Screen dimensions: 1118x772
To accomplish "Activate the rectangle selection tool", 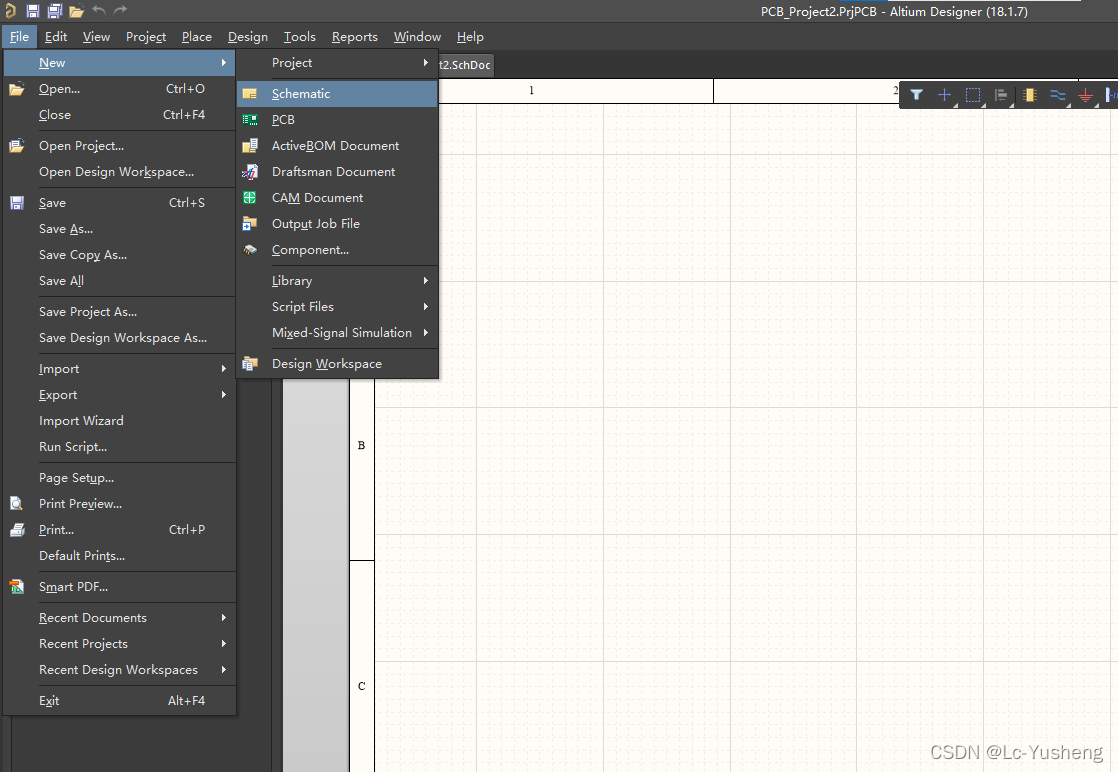I will tap(972, 95).
